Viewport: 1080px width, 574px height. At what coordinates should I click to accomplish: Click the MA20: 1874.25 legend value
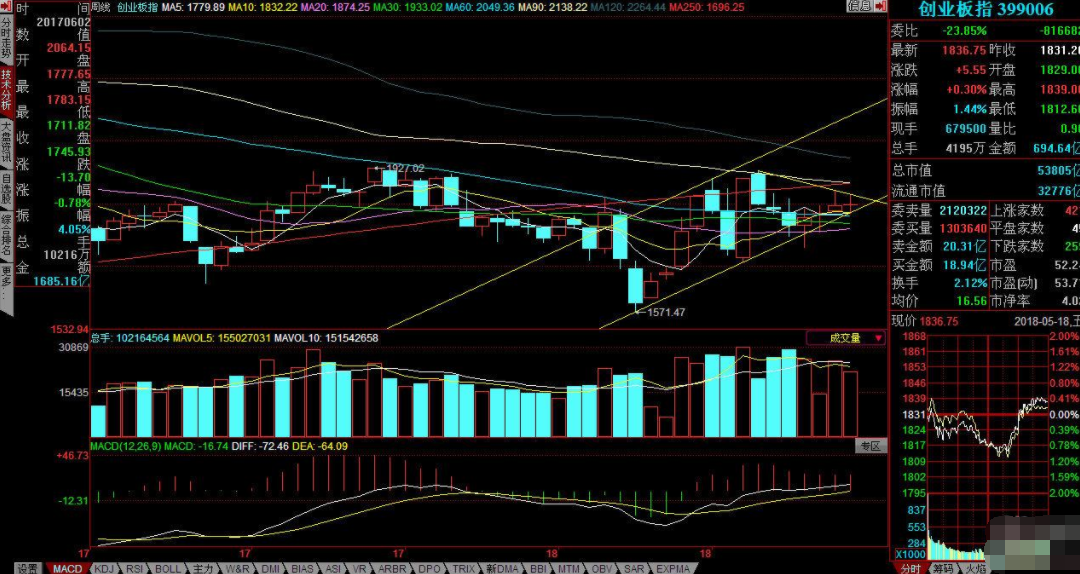[x=335, y=7]
